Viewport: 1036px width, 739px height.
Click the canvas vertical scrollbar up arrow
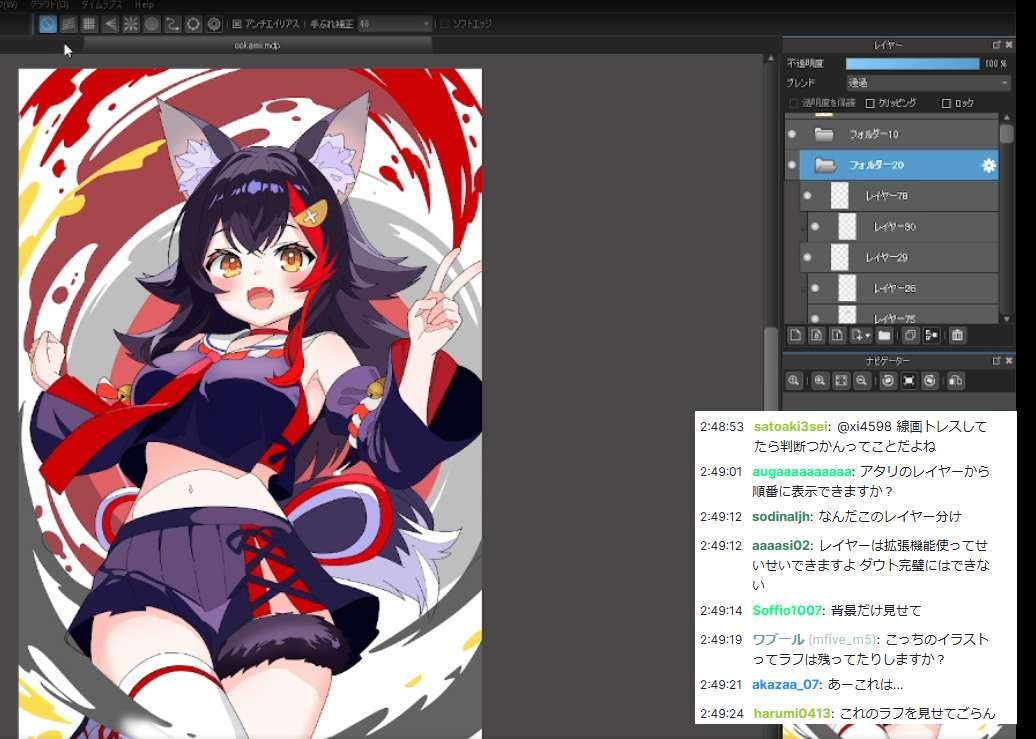pos(770,59)
